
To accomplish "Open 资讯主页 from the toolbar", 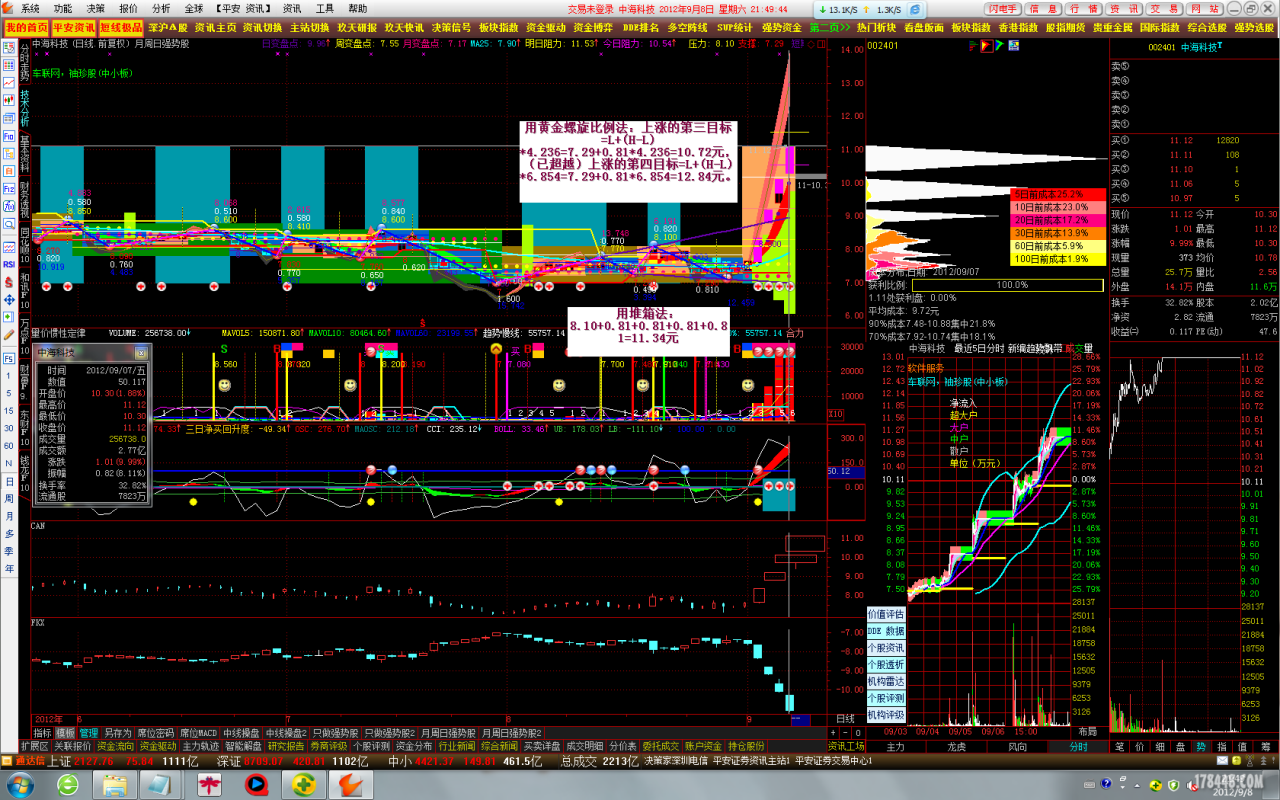I will pos(216,27).
